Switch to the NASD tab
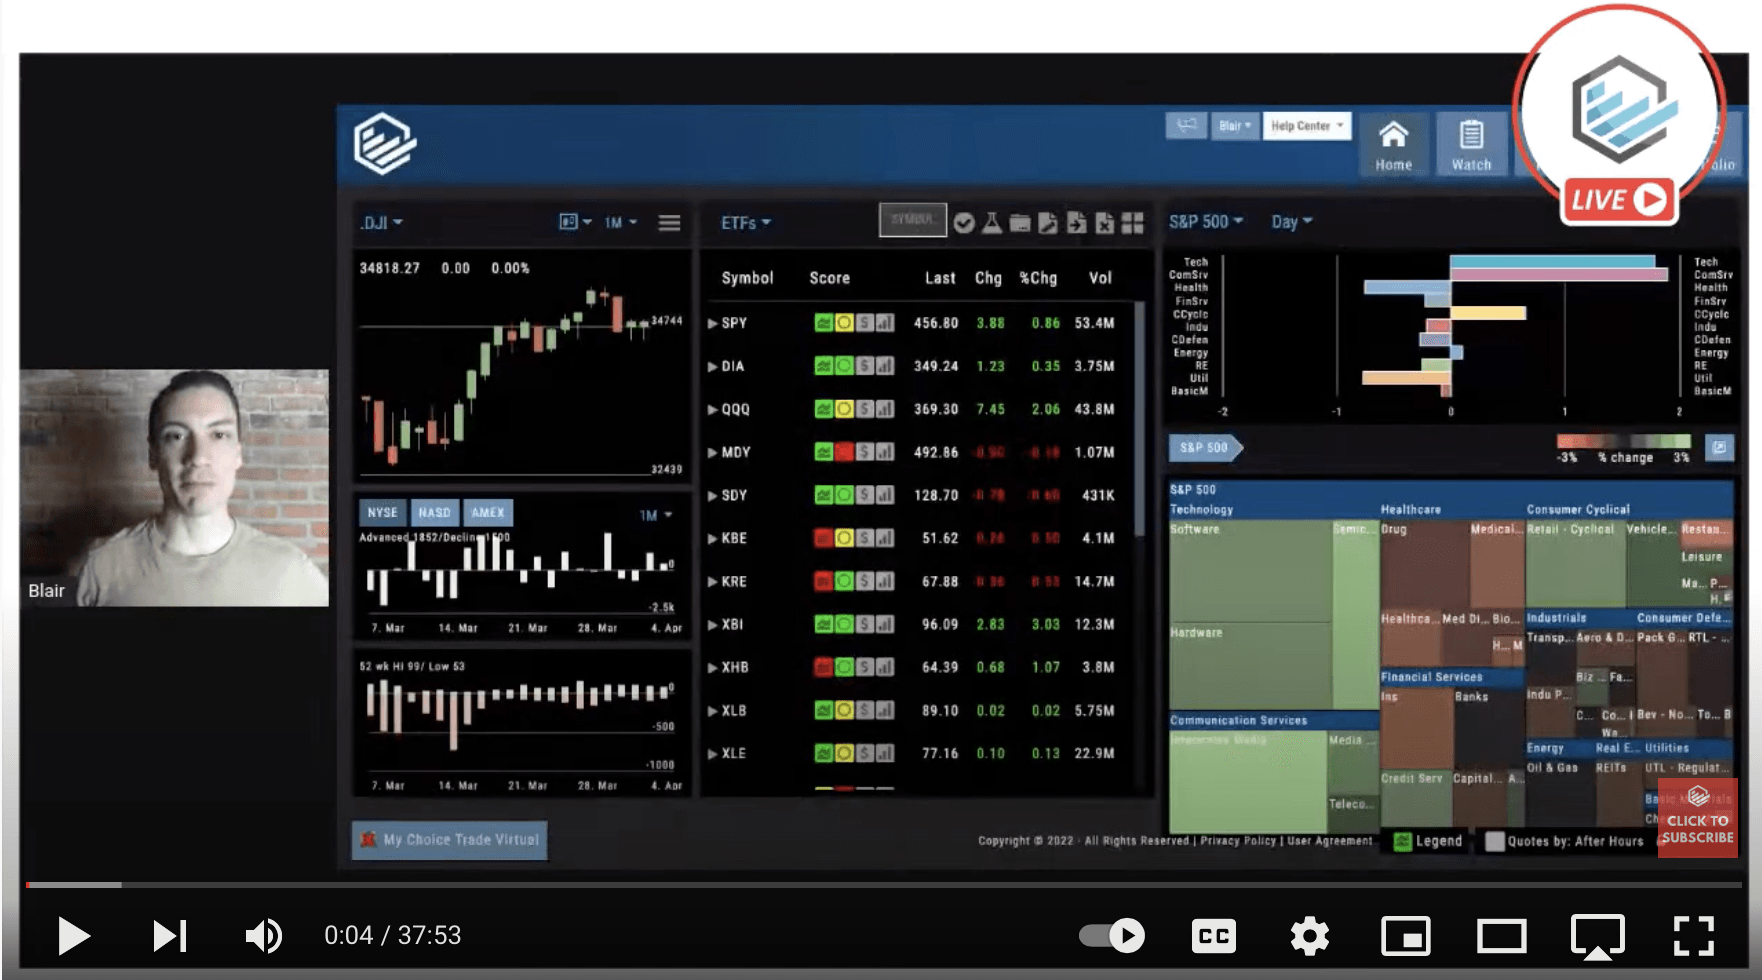This screenshot has width=1762, height=980. pos(435,512)
